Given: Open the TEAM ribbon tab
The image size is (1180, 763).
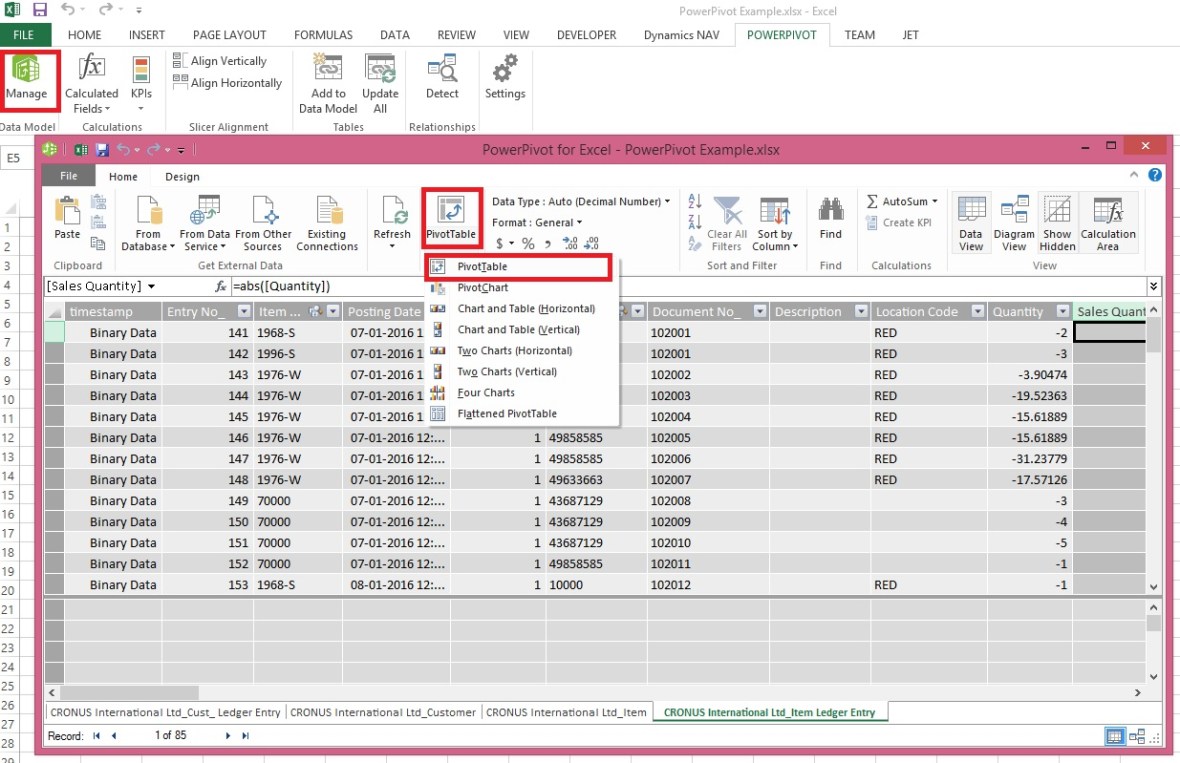Looking at the screenshot, I should [x=859, y=34].
